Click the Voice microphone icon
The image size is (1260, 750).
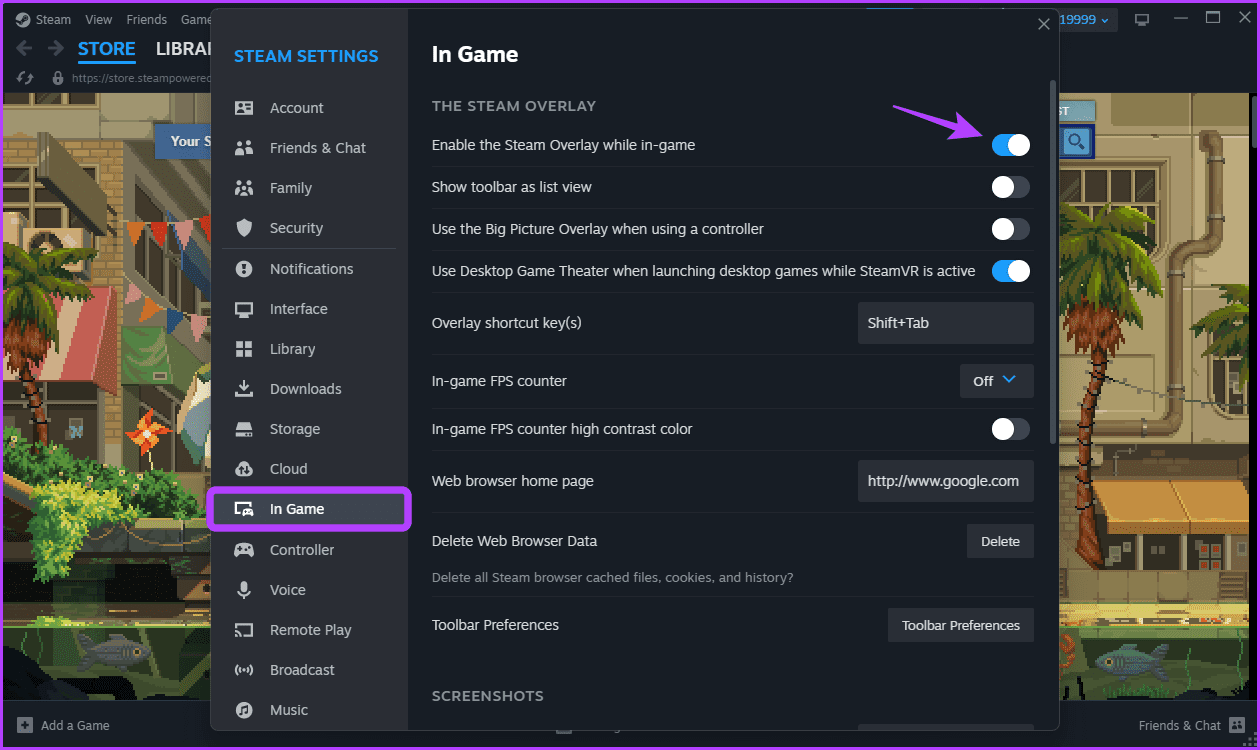(x=244, y=590)
